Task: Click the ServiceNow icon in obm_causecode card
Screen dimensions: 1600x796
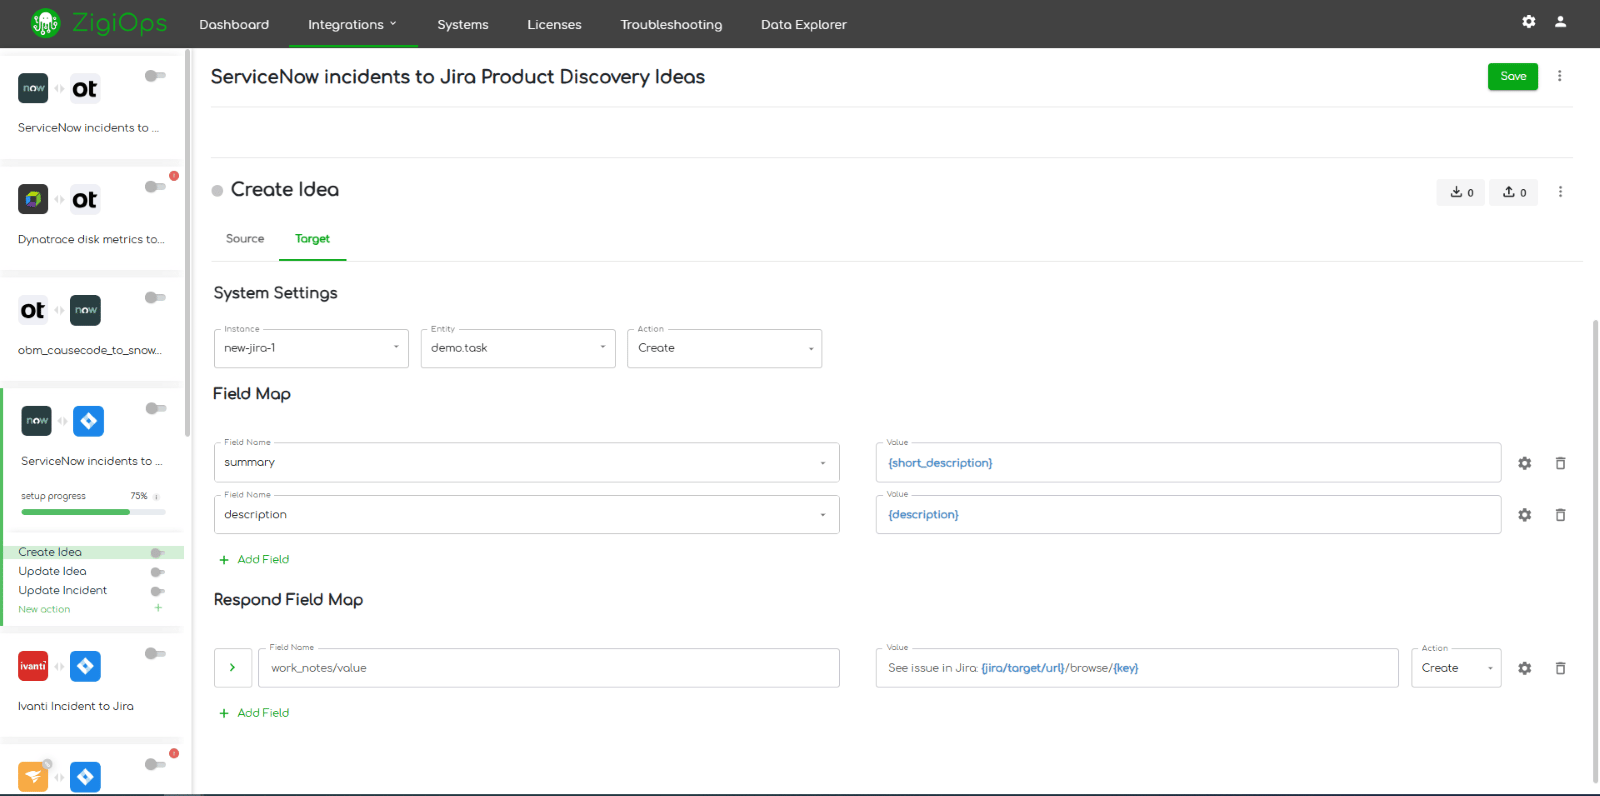Action: (x=85, y=310)
